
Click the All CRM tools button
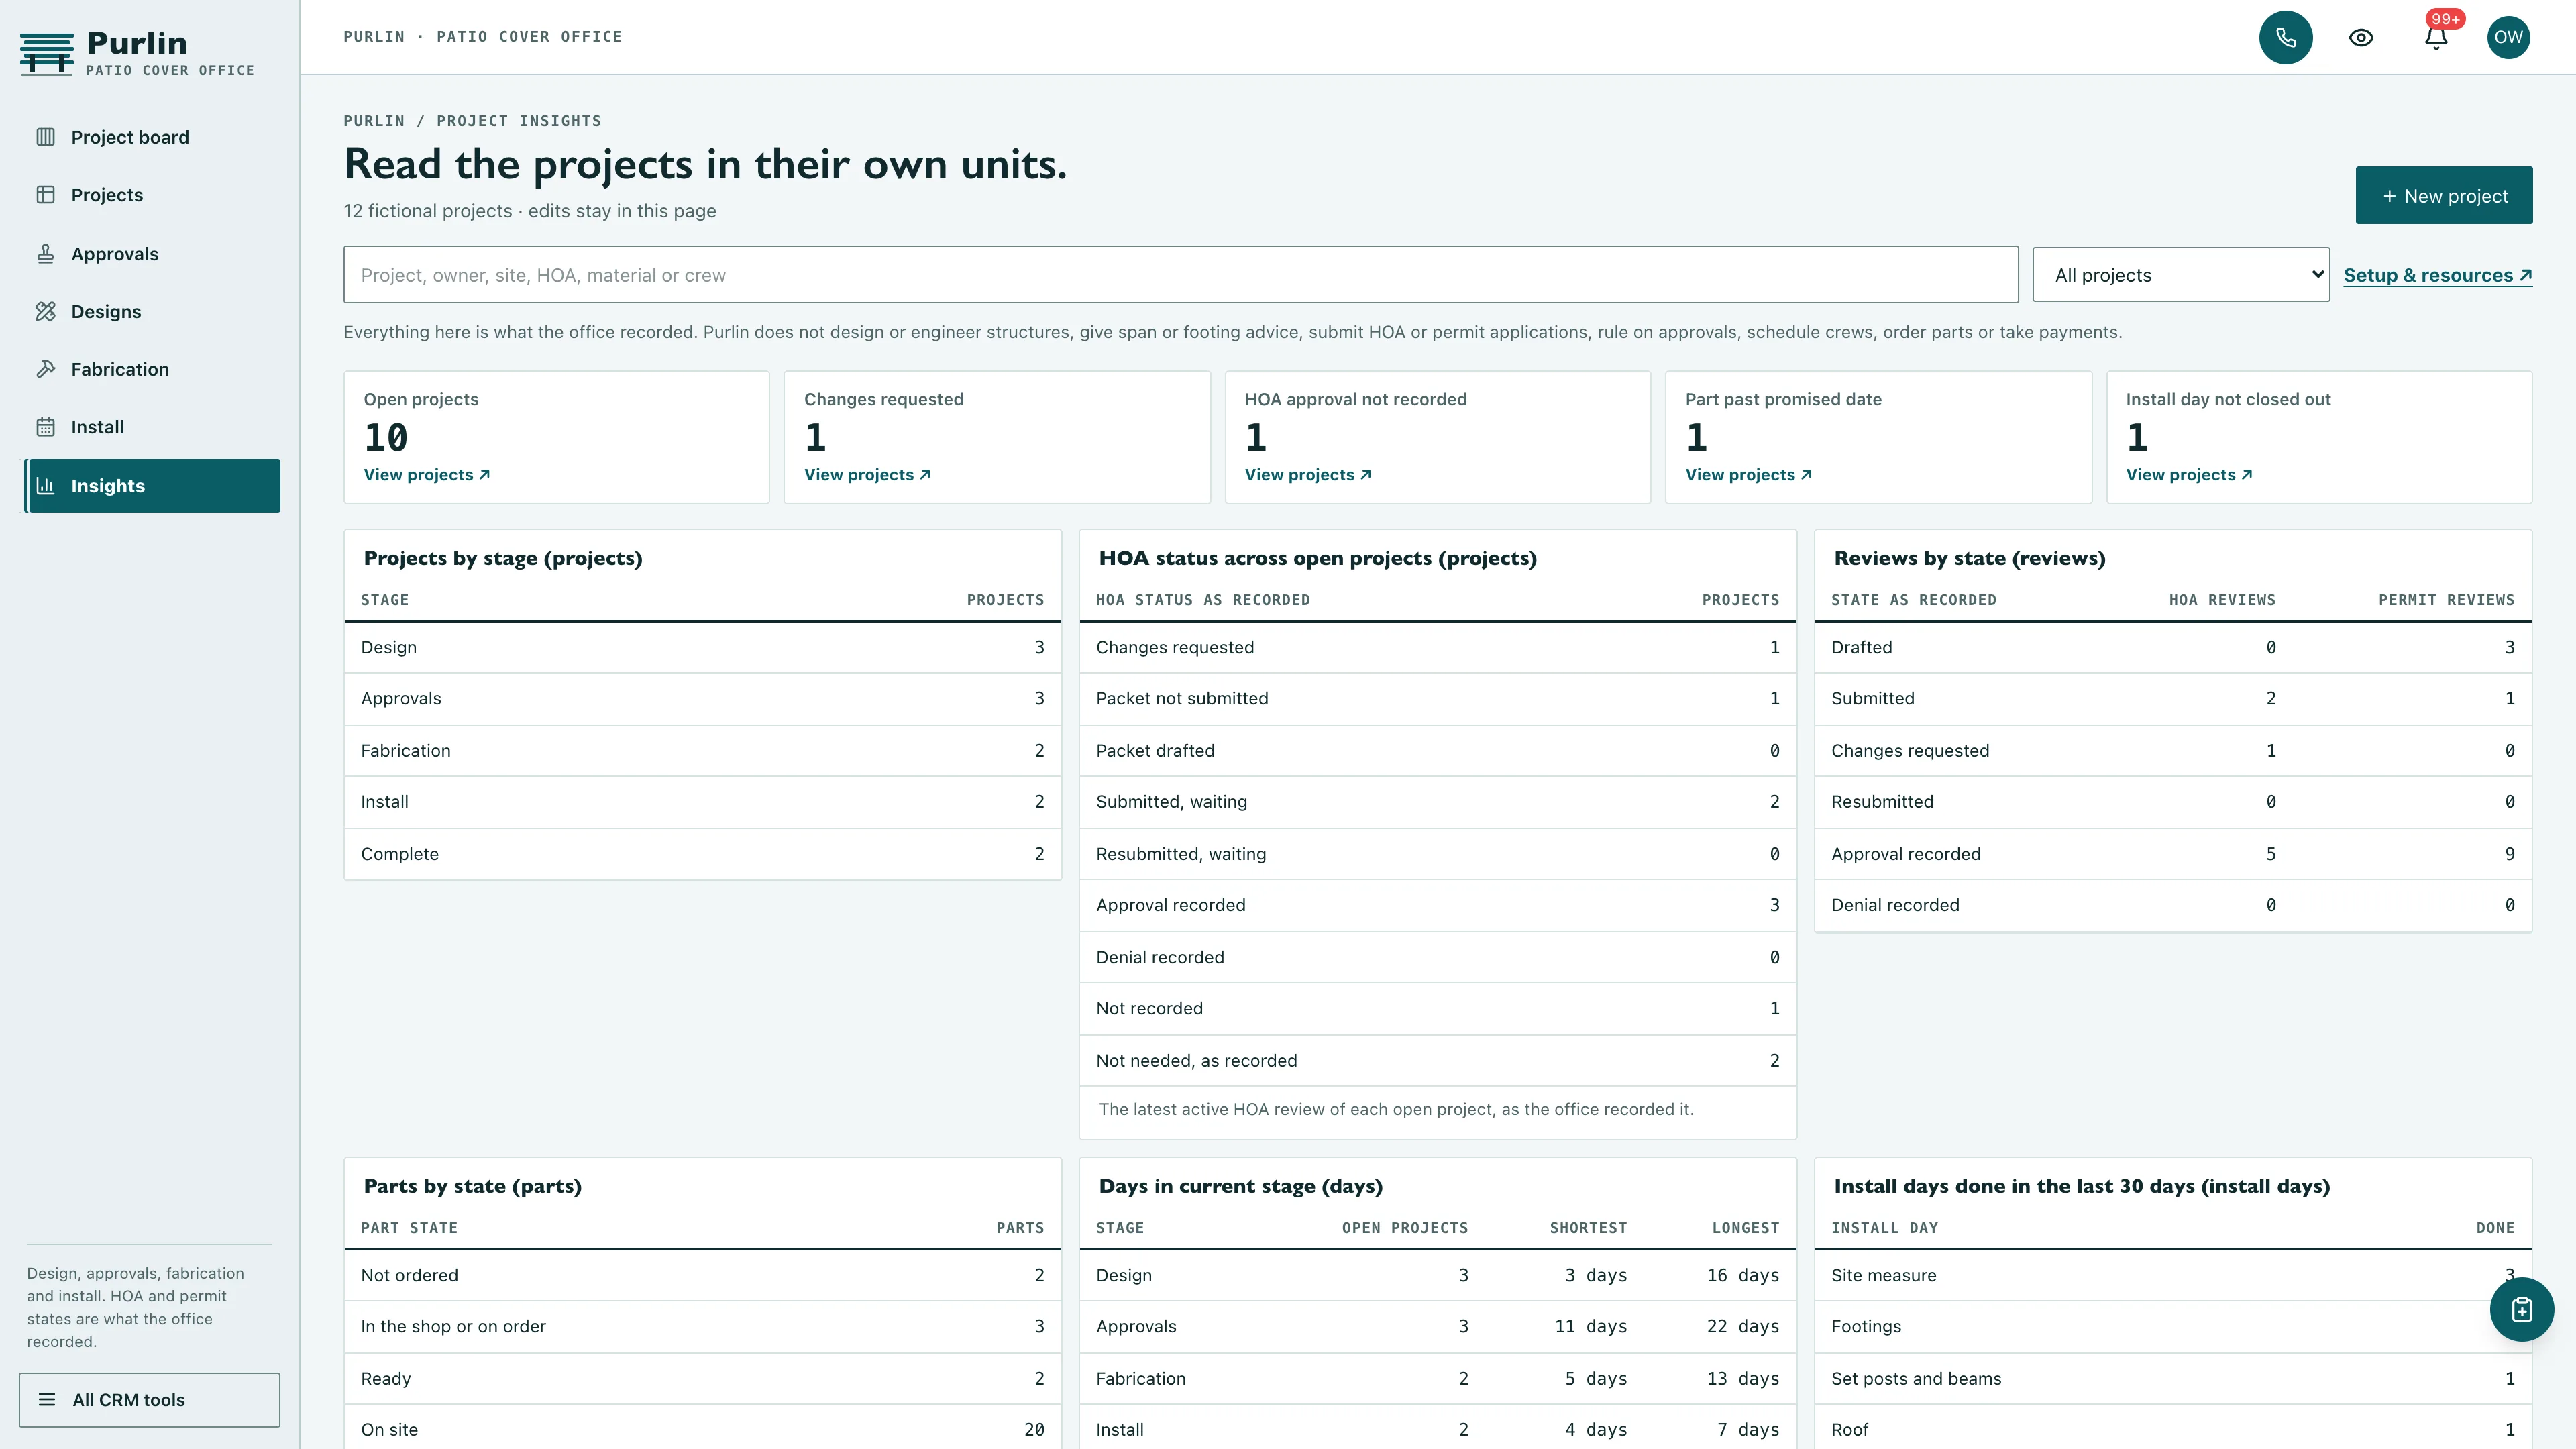pyautogui.click(x=150, y=1400)
